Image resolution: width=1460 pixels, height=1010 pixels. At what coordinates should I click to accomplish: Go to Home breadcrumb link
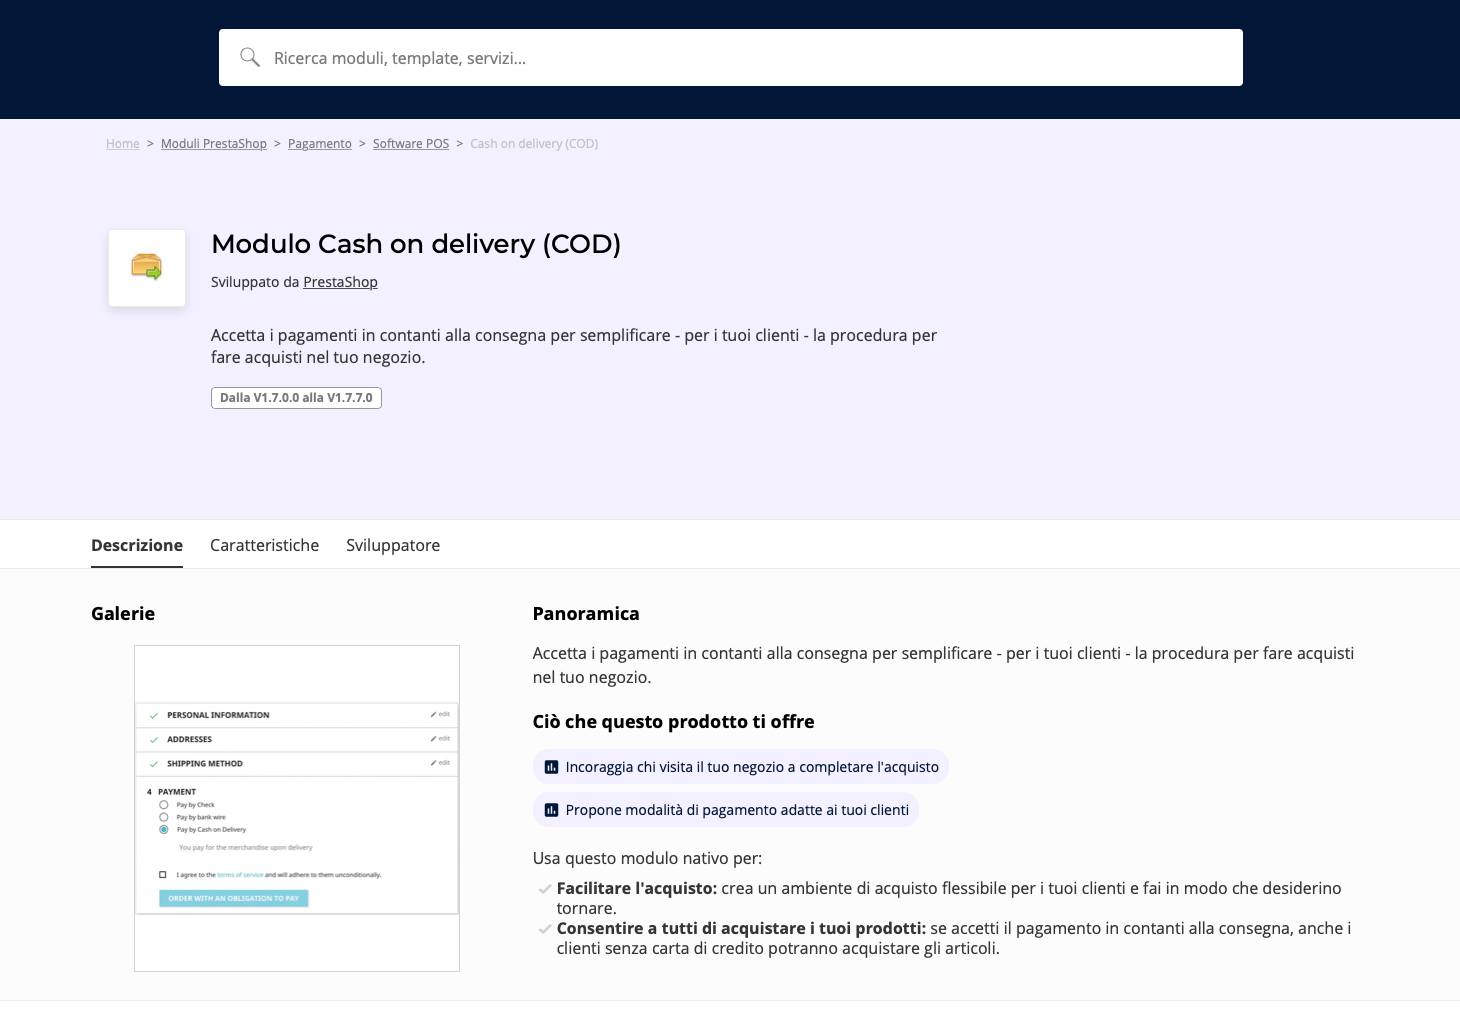(123, 144)
